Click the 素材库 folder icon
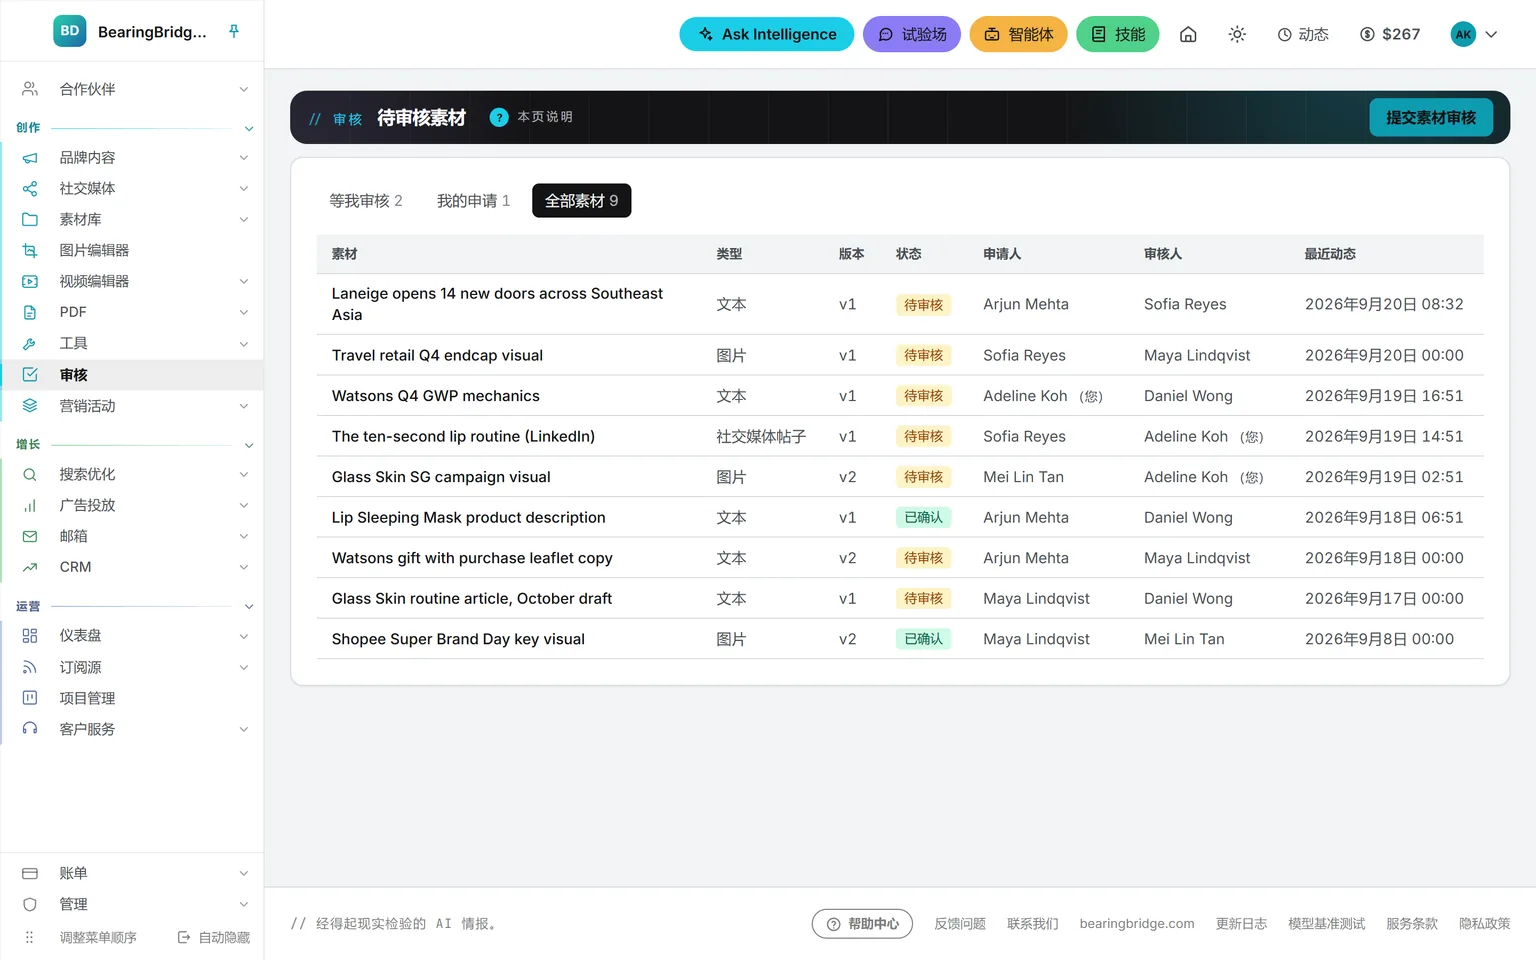The height and width of the screenshot is (960, 1536). pyautogui.click(x=30, y=219)
